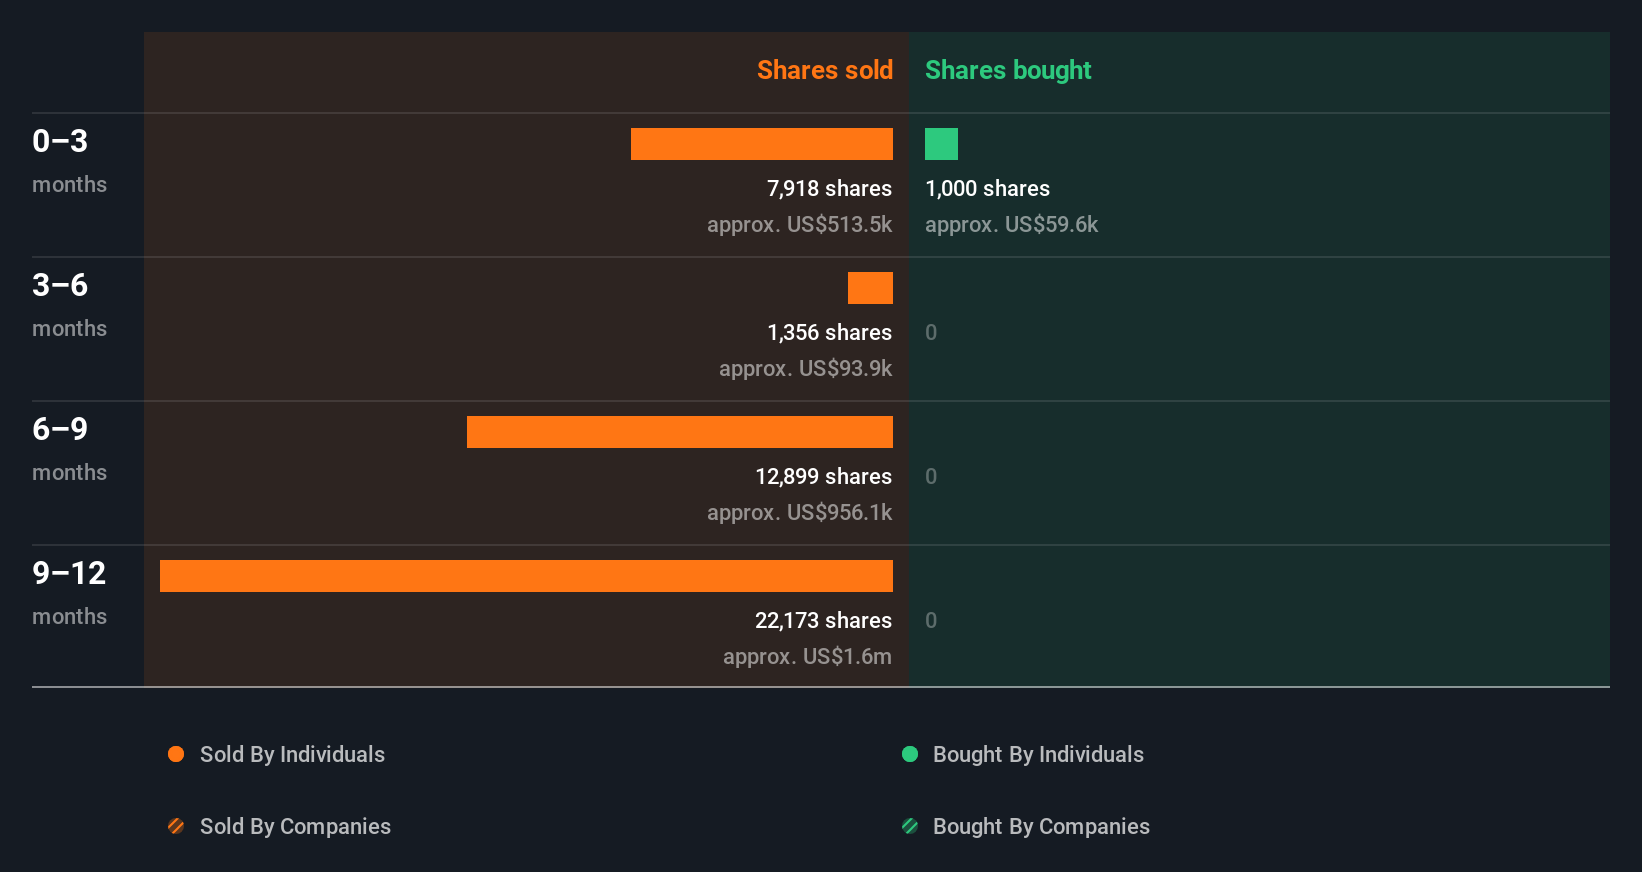Click the 0–3 months row label
The width and height of the screenshot is (1642, 872).
(x=69, y=160)
